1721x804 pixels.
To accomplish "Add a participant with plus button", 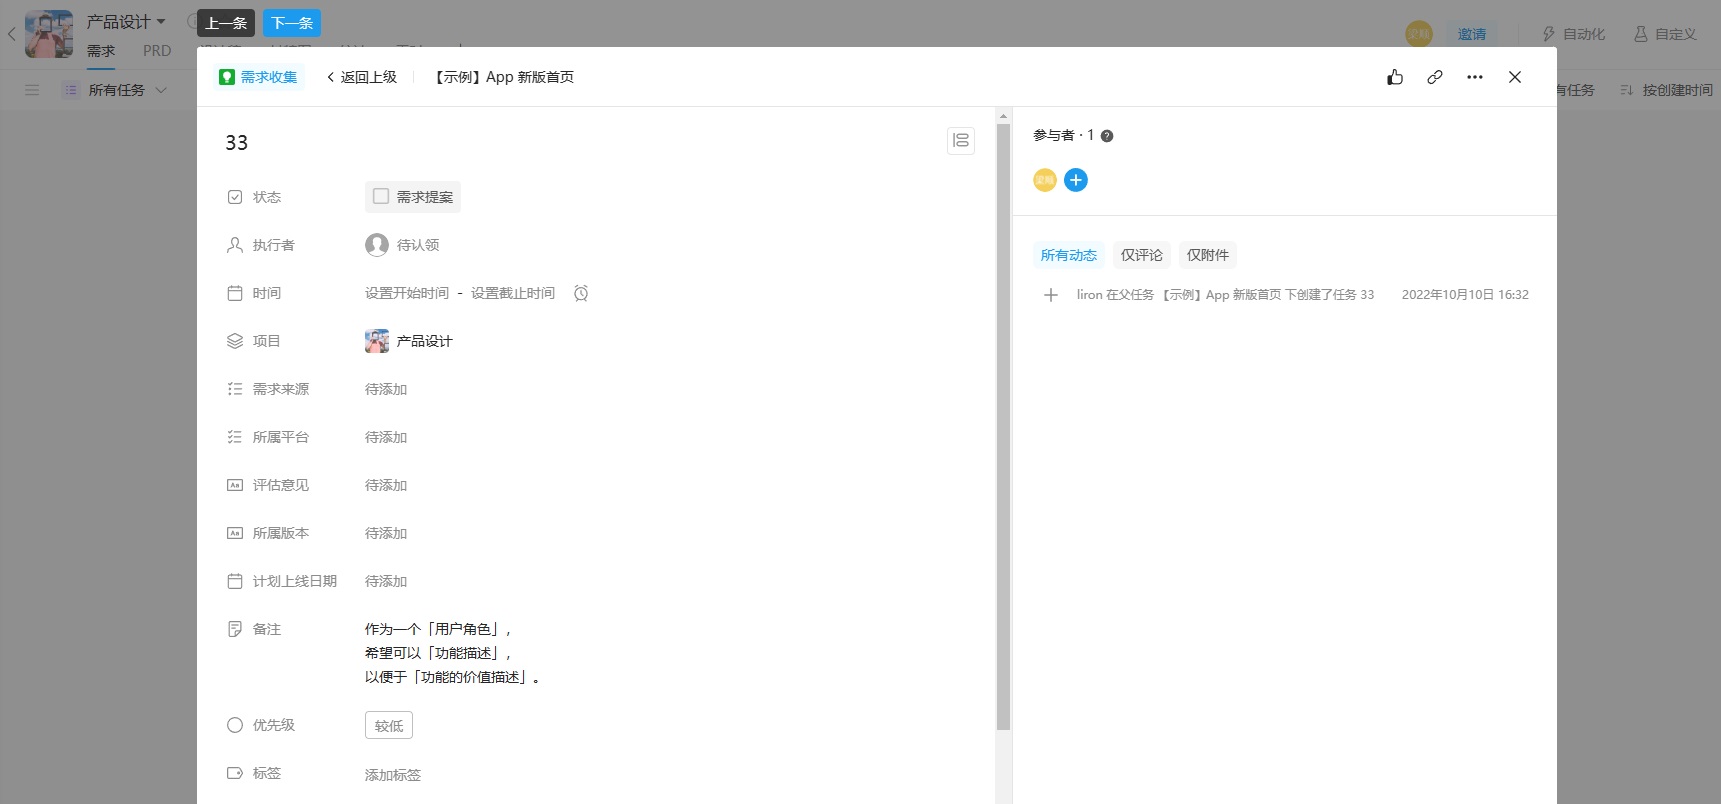I will [1076, 180].
